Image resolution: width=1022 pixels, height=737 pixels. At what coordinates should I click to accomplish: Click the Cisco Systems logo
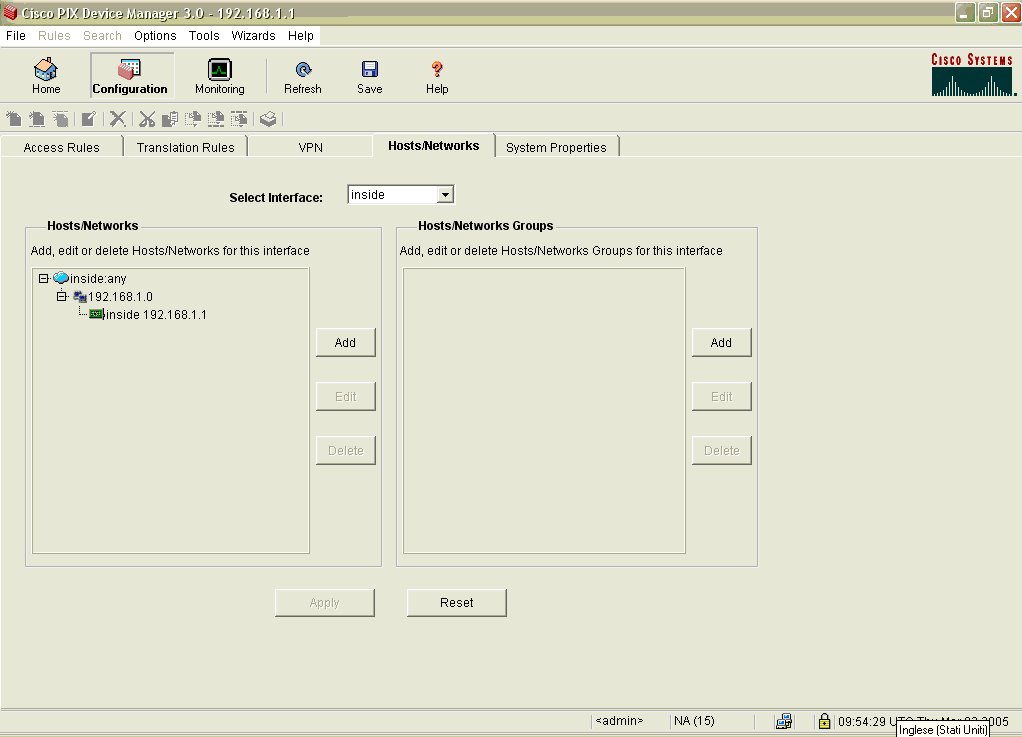pyautogui.click(x=973, y=75)
